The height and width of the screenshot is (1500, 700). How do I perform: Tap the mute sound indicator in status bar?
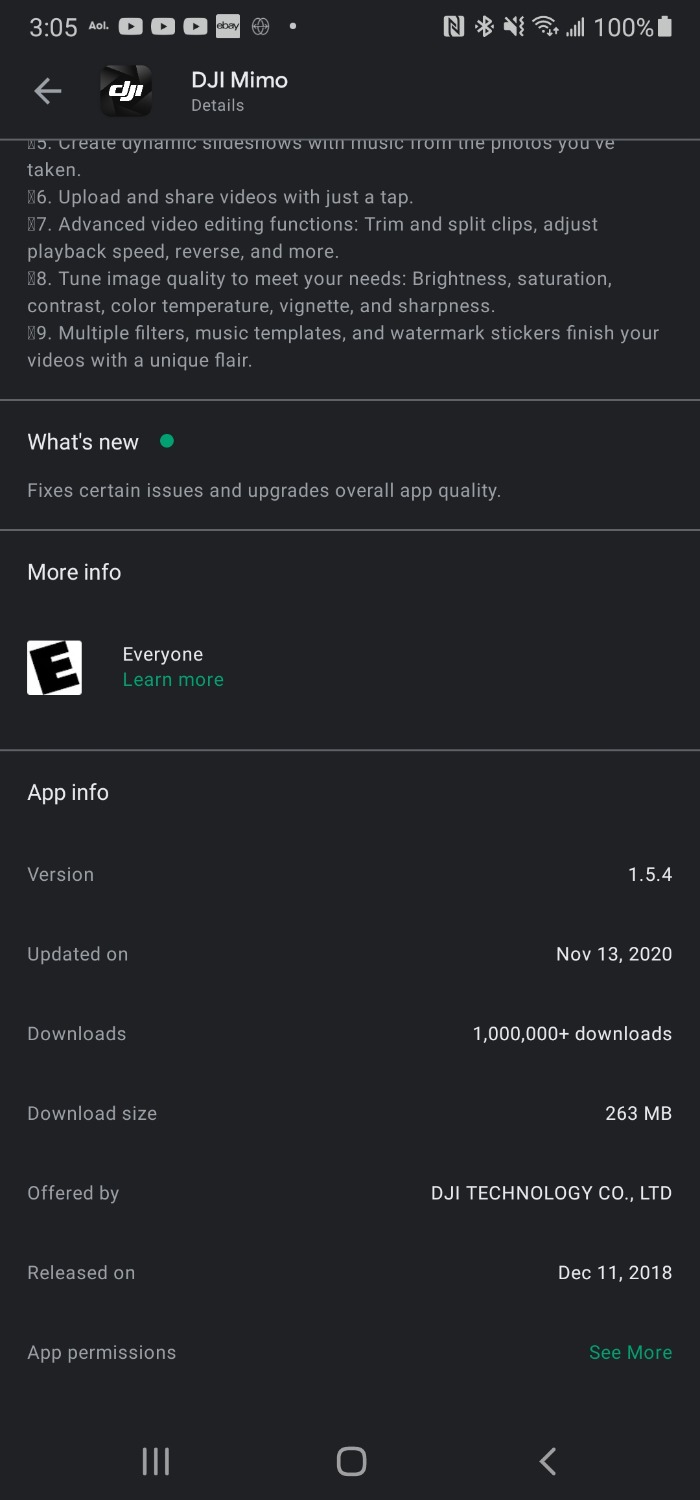(512, 27)
